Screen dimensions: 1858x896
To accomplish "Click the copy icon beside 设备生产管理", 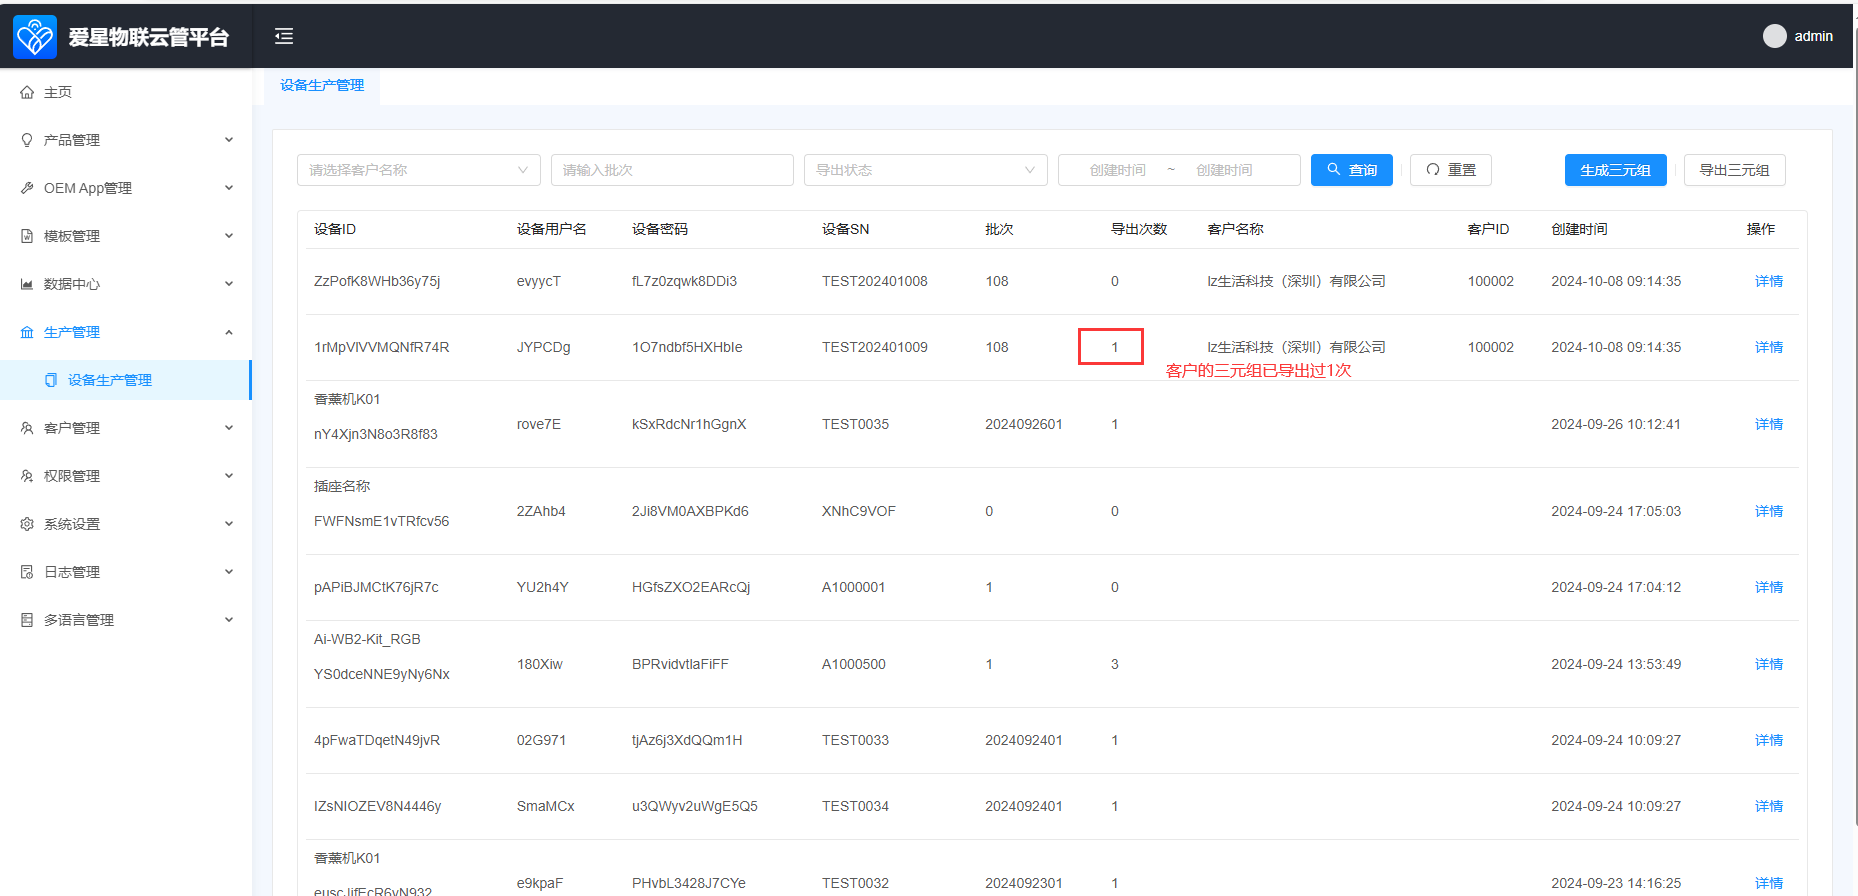I will tap(51, 380).
